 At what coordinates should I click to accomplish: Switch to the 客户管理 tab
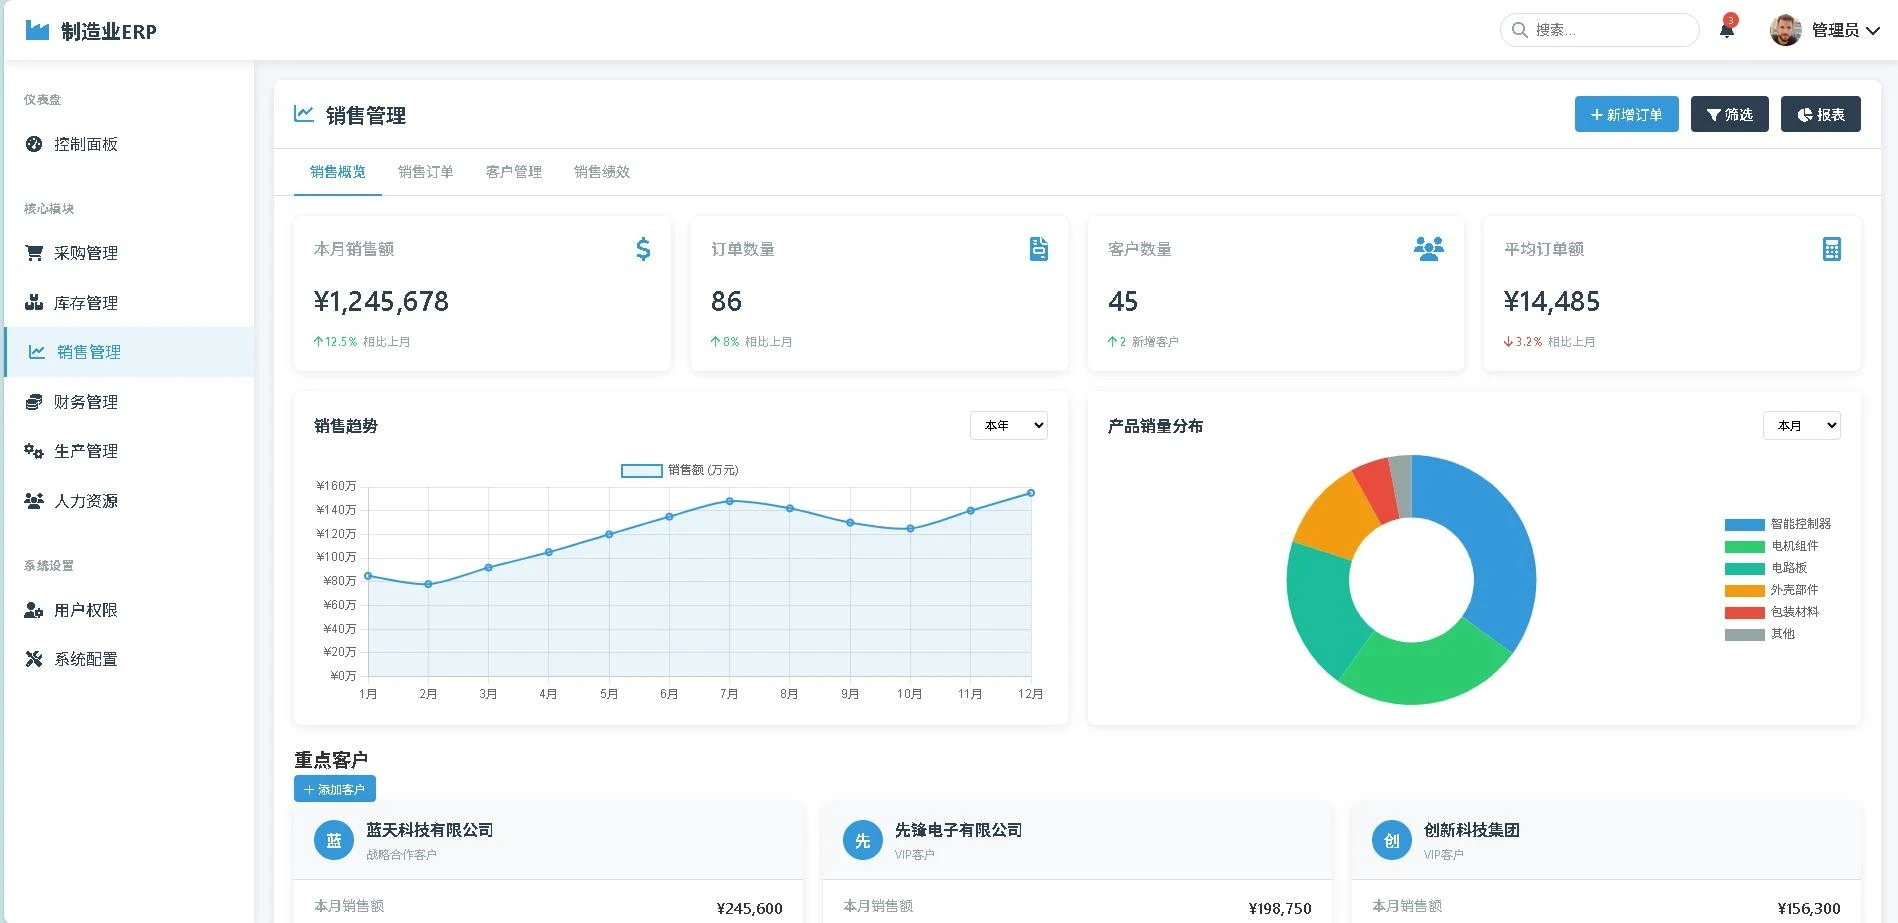pos(513,172)
